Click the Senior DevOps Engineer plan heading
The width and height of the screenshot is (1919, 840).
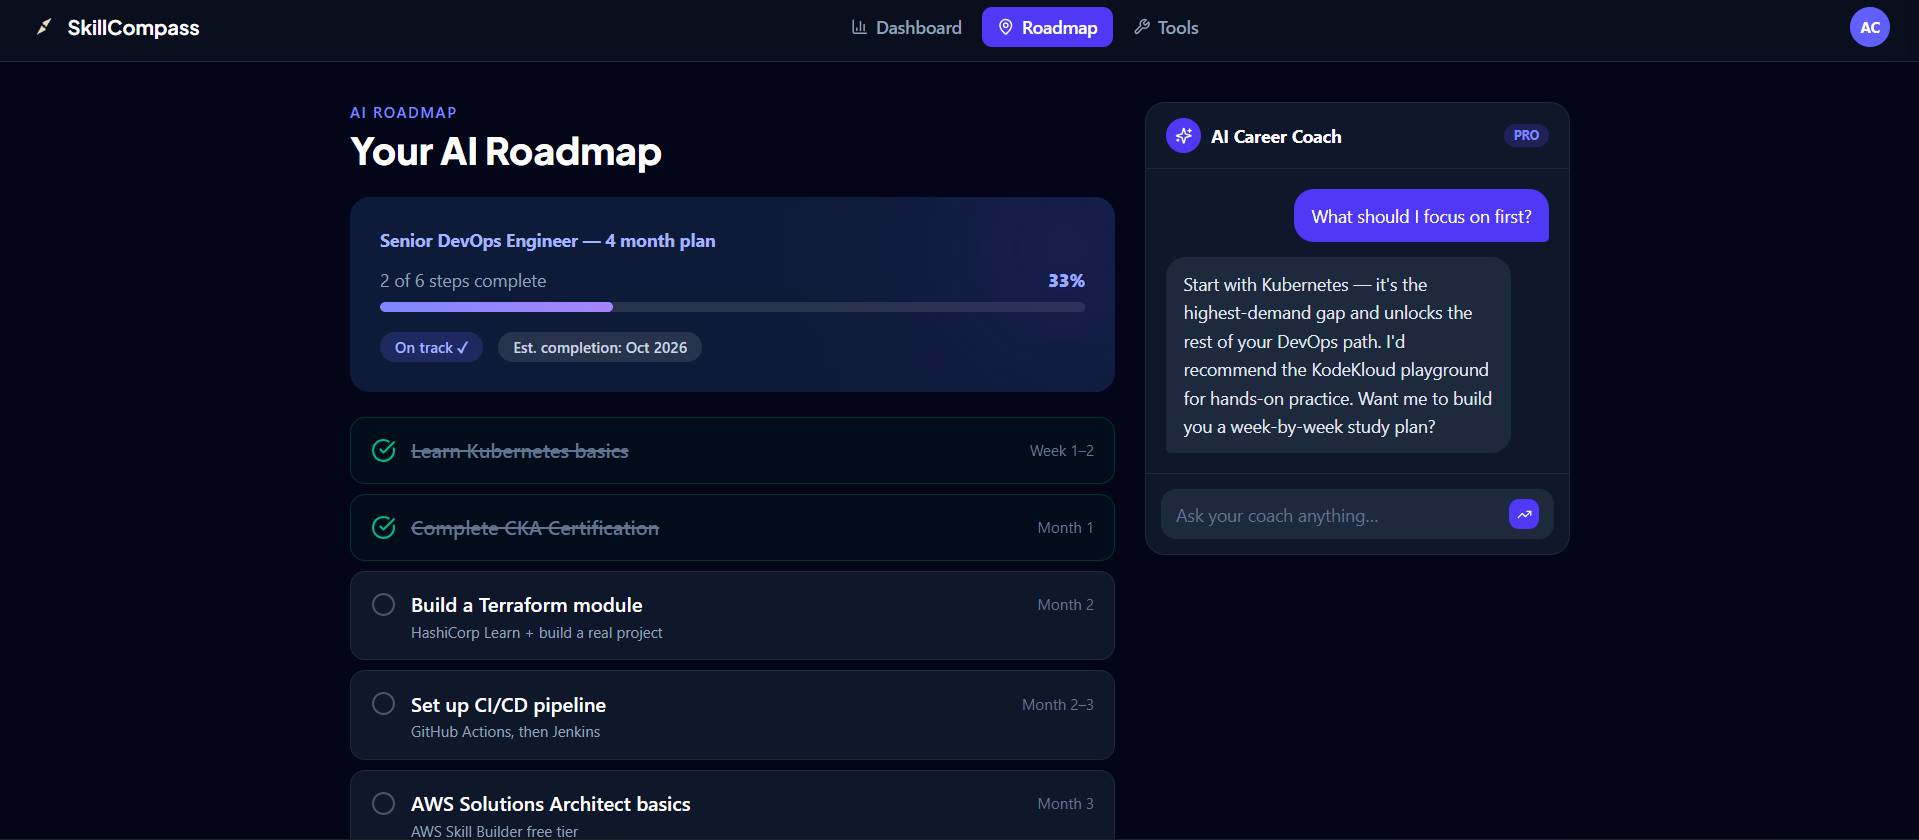548,241
